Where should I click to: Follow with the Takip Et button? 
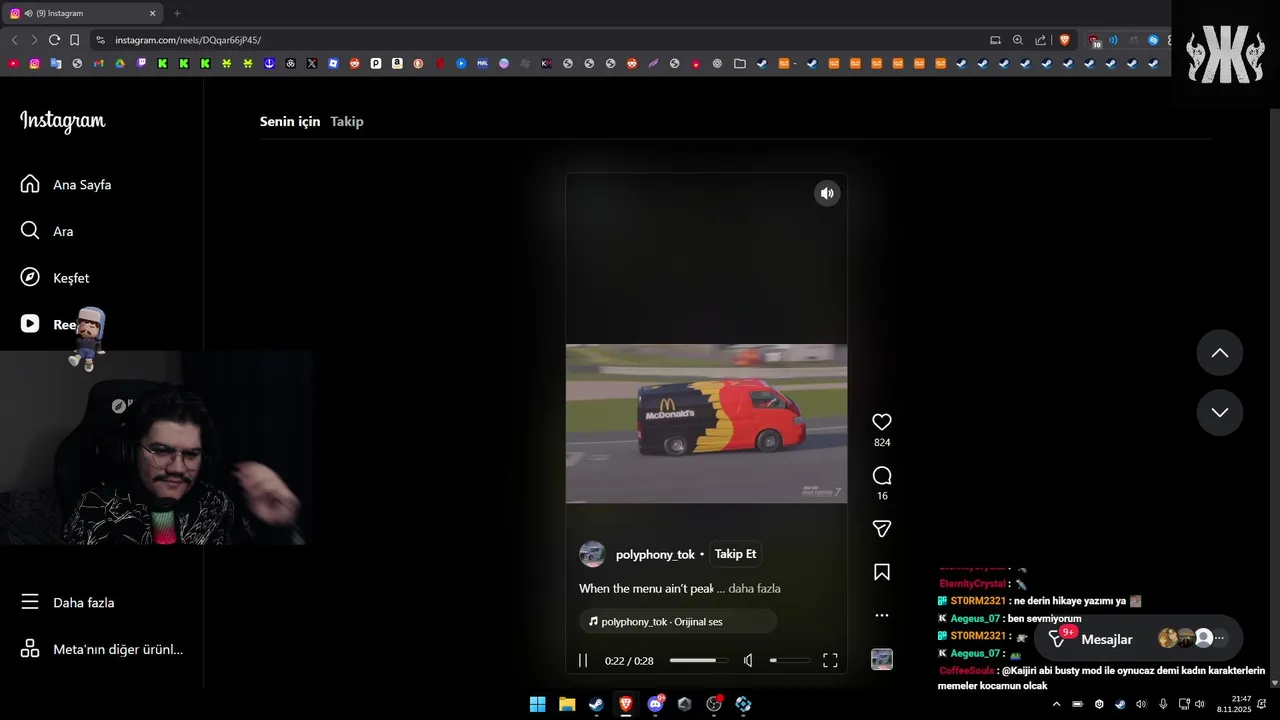pyautogui.click(x=735, y=554)
